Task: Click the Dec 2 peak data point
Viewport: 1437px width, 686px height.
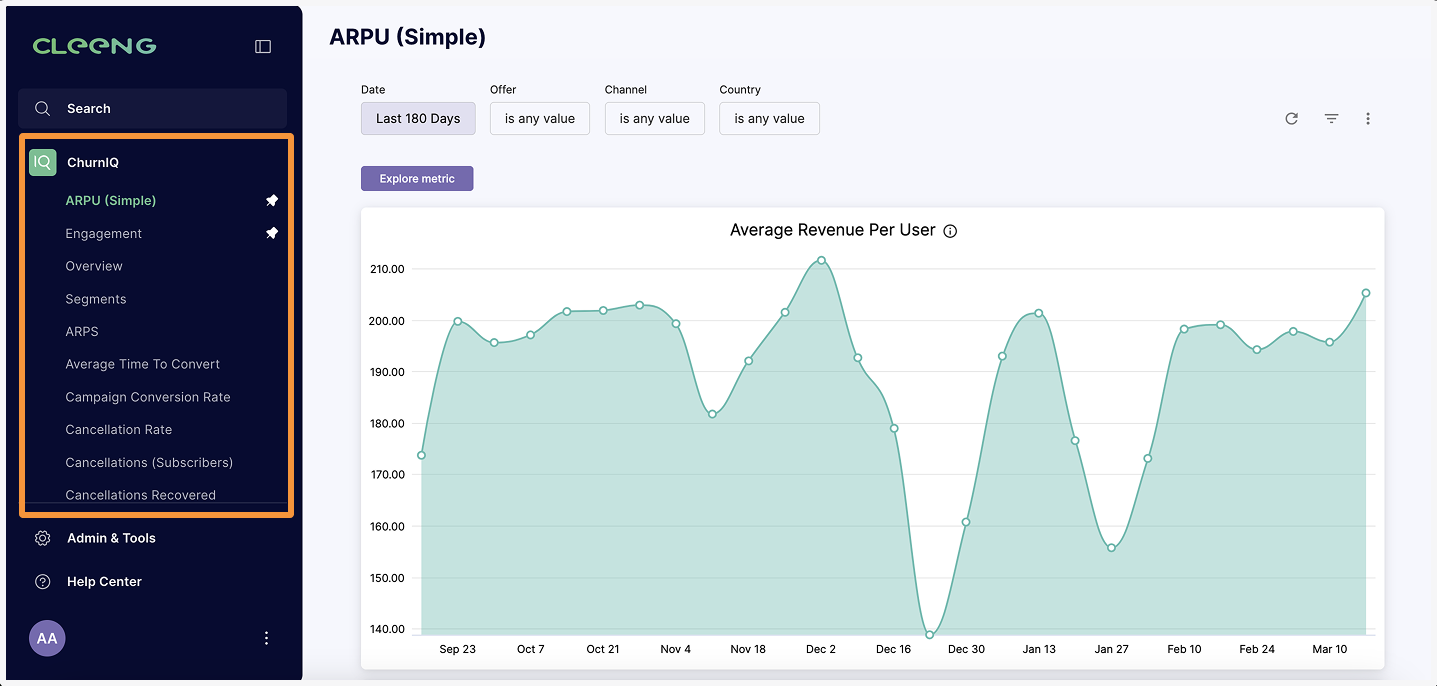Action: 821,260
